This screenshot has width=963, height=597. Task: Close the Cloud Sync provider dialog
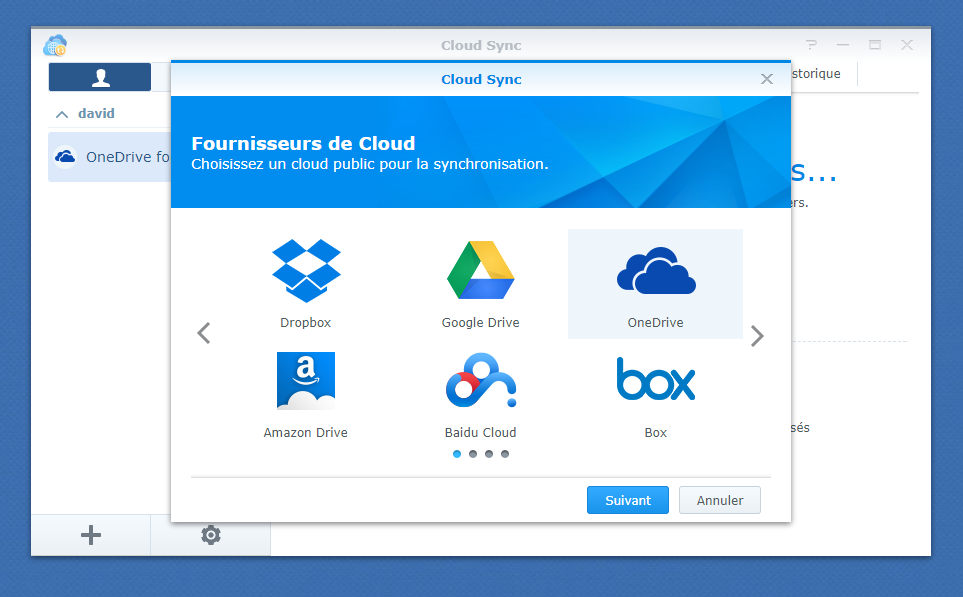click(766, 79)
